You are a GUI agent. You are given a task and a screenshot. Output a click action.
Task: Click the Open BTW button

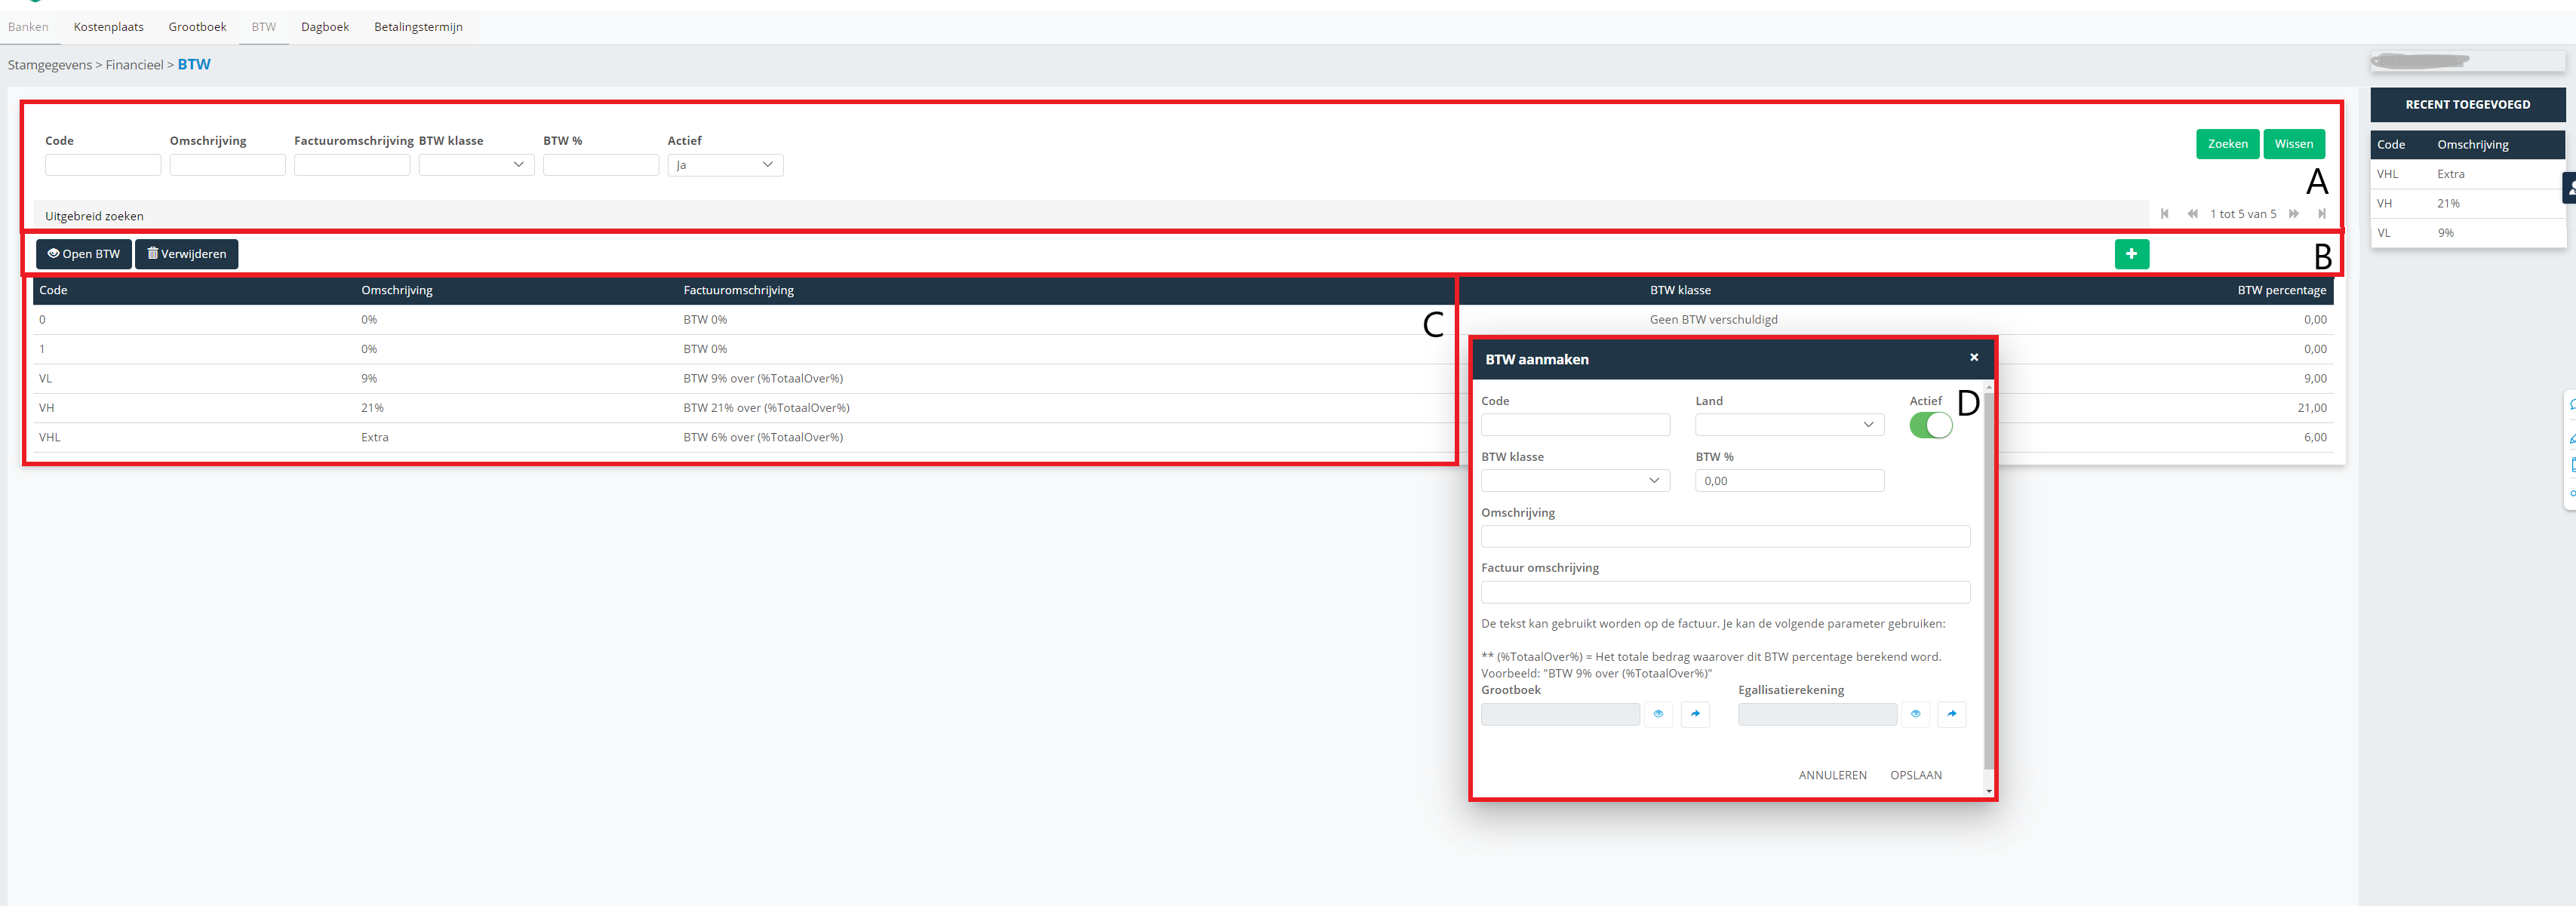pos(84,254)
